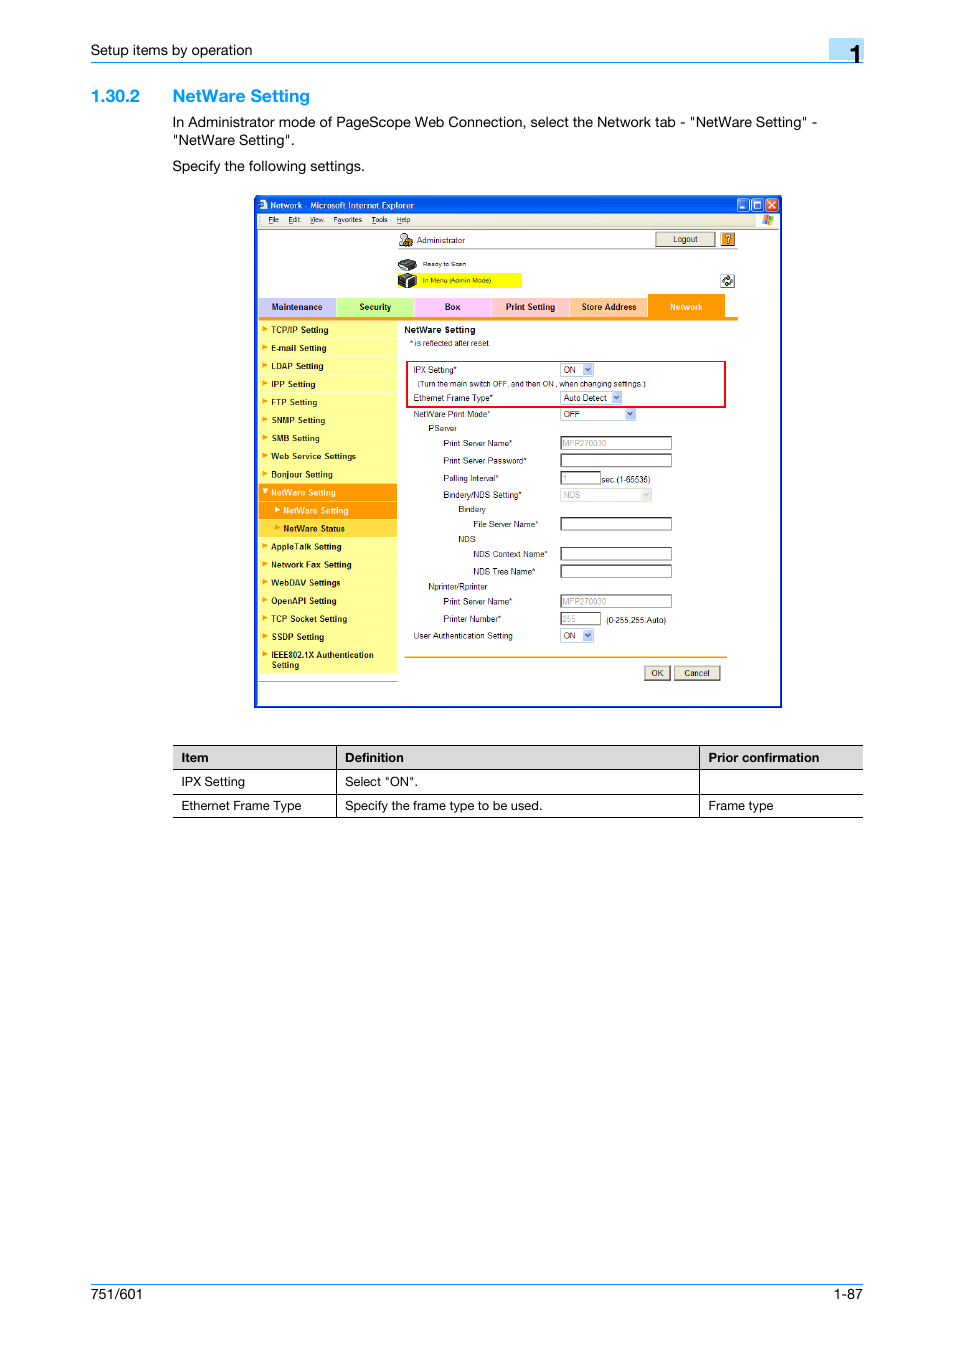Image resolution: width=954 pixels, height=1350 pixels.
Task: Click the File Server Name field
Action: point(616,524)
